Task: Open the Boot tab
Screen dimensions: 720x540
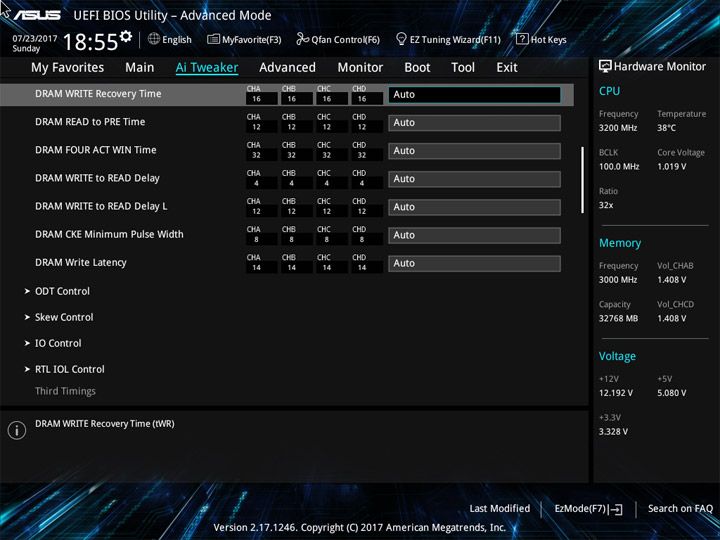Action: (x=417, y=68)
